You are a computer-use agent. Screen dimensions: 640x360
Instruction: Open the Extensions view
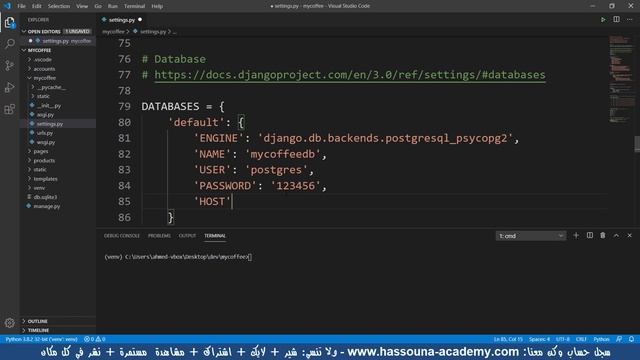click(x=9, y=109)
